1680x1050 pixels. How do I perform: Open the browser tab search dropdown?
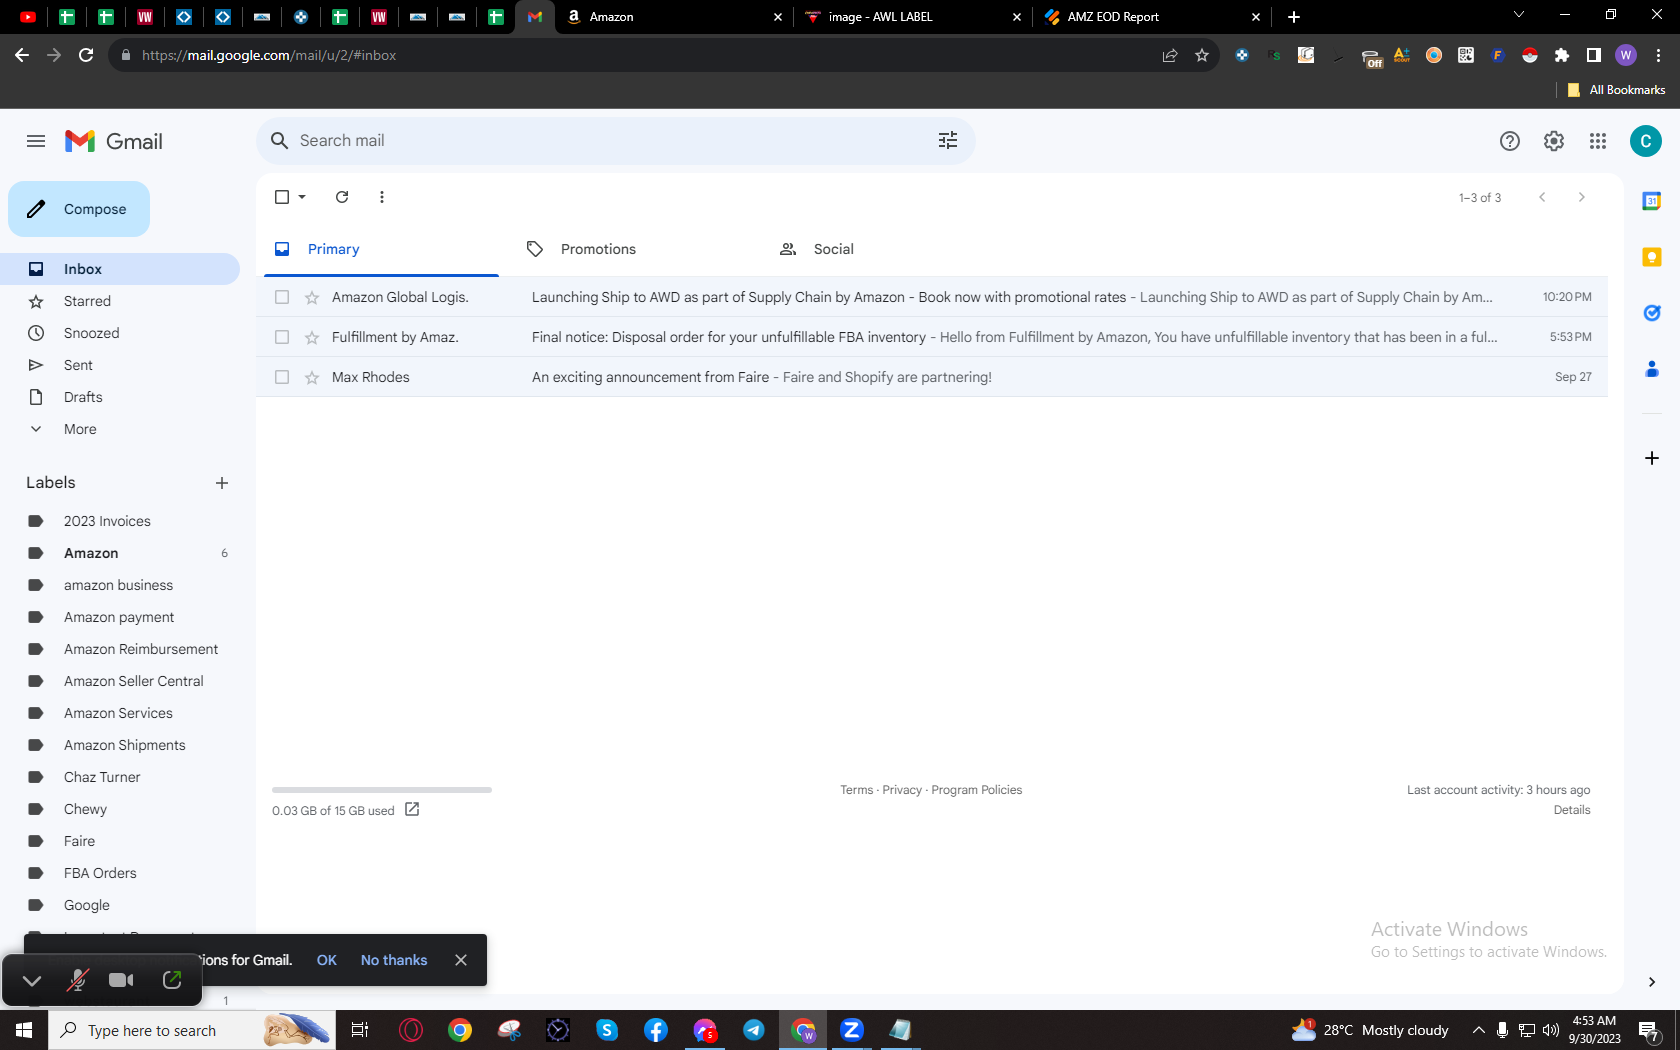[x=1519, y=15]
